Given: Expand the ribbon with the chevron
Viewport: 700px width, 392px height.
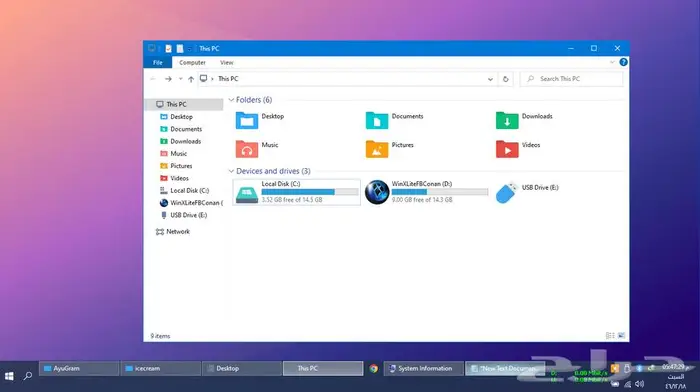Looking at the screenshot, I should 612,63.
